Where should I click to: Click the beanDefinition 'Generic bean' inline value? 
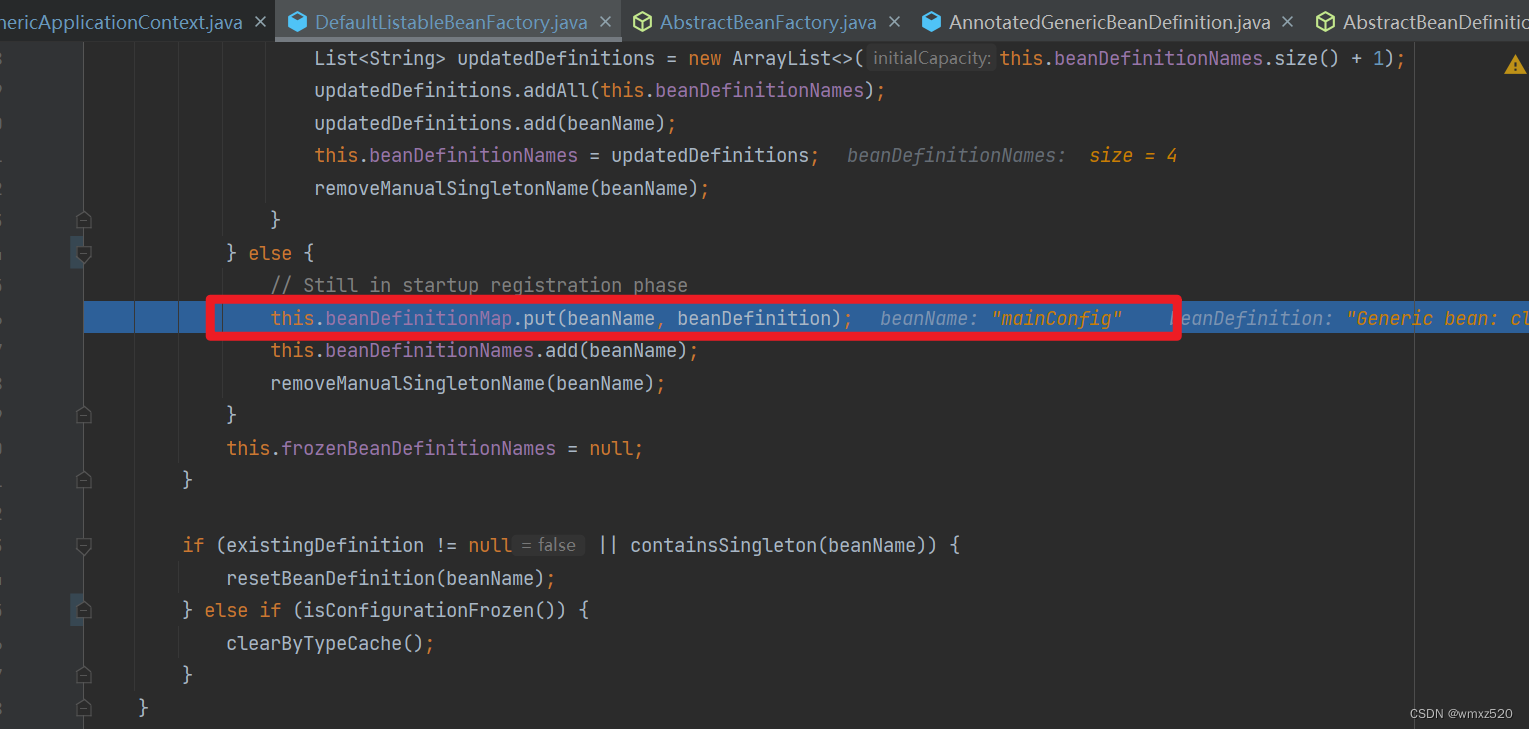(1349, 318)
